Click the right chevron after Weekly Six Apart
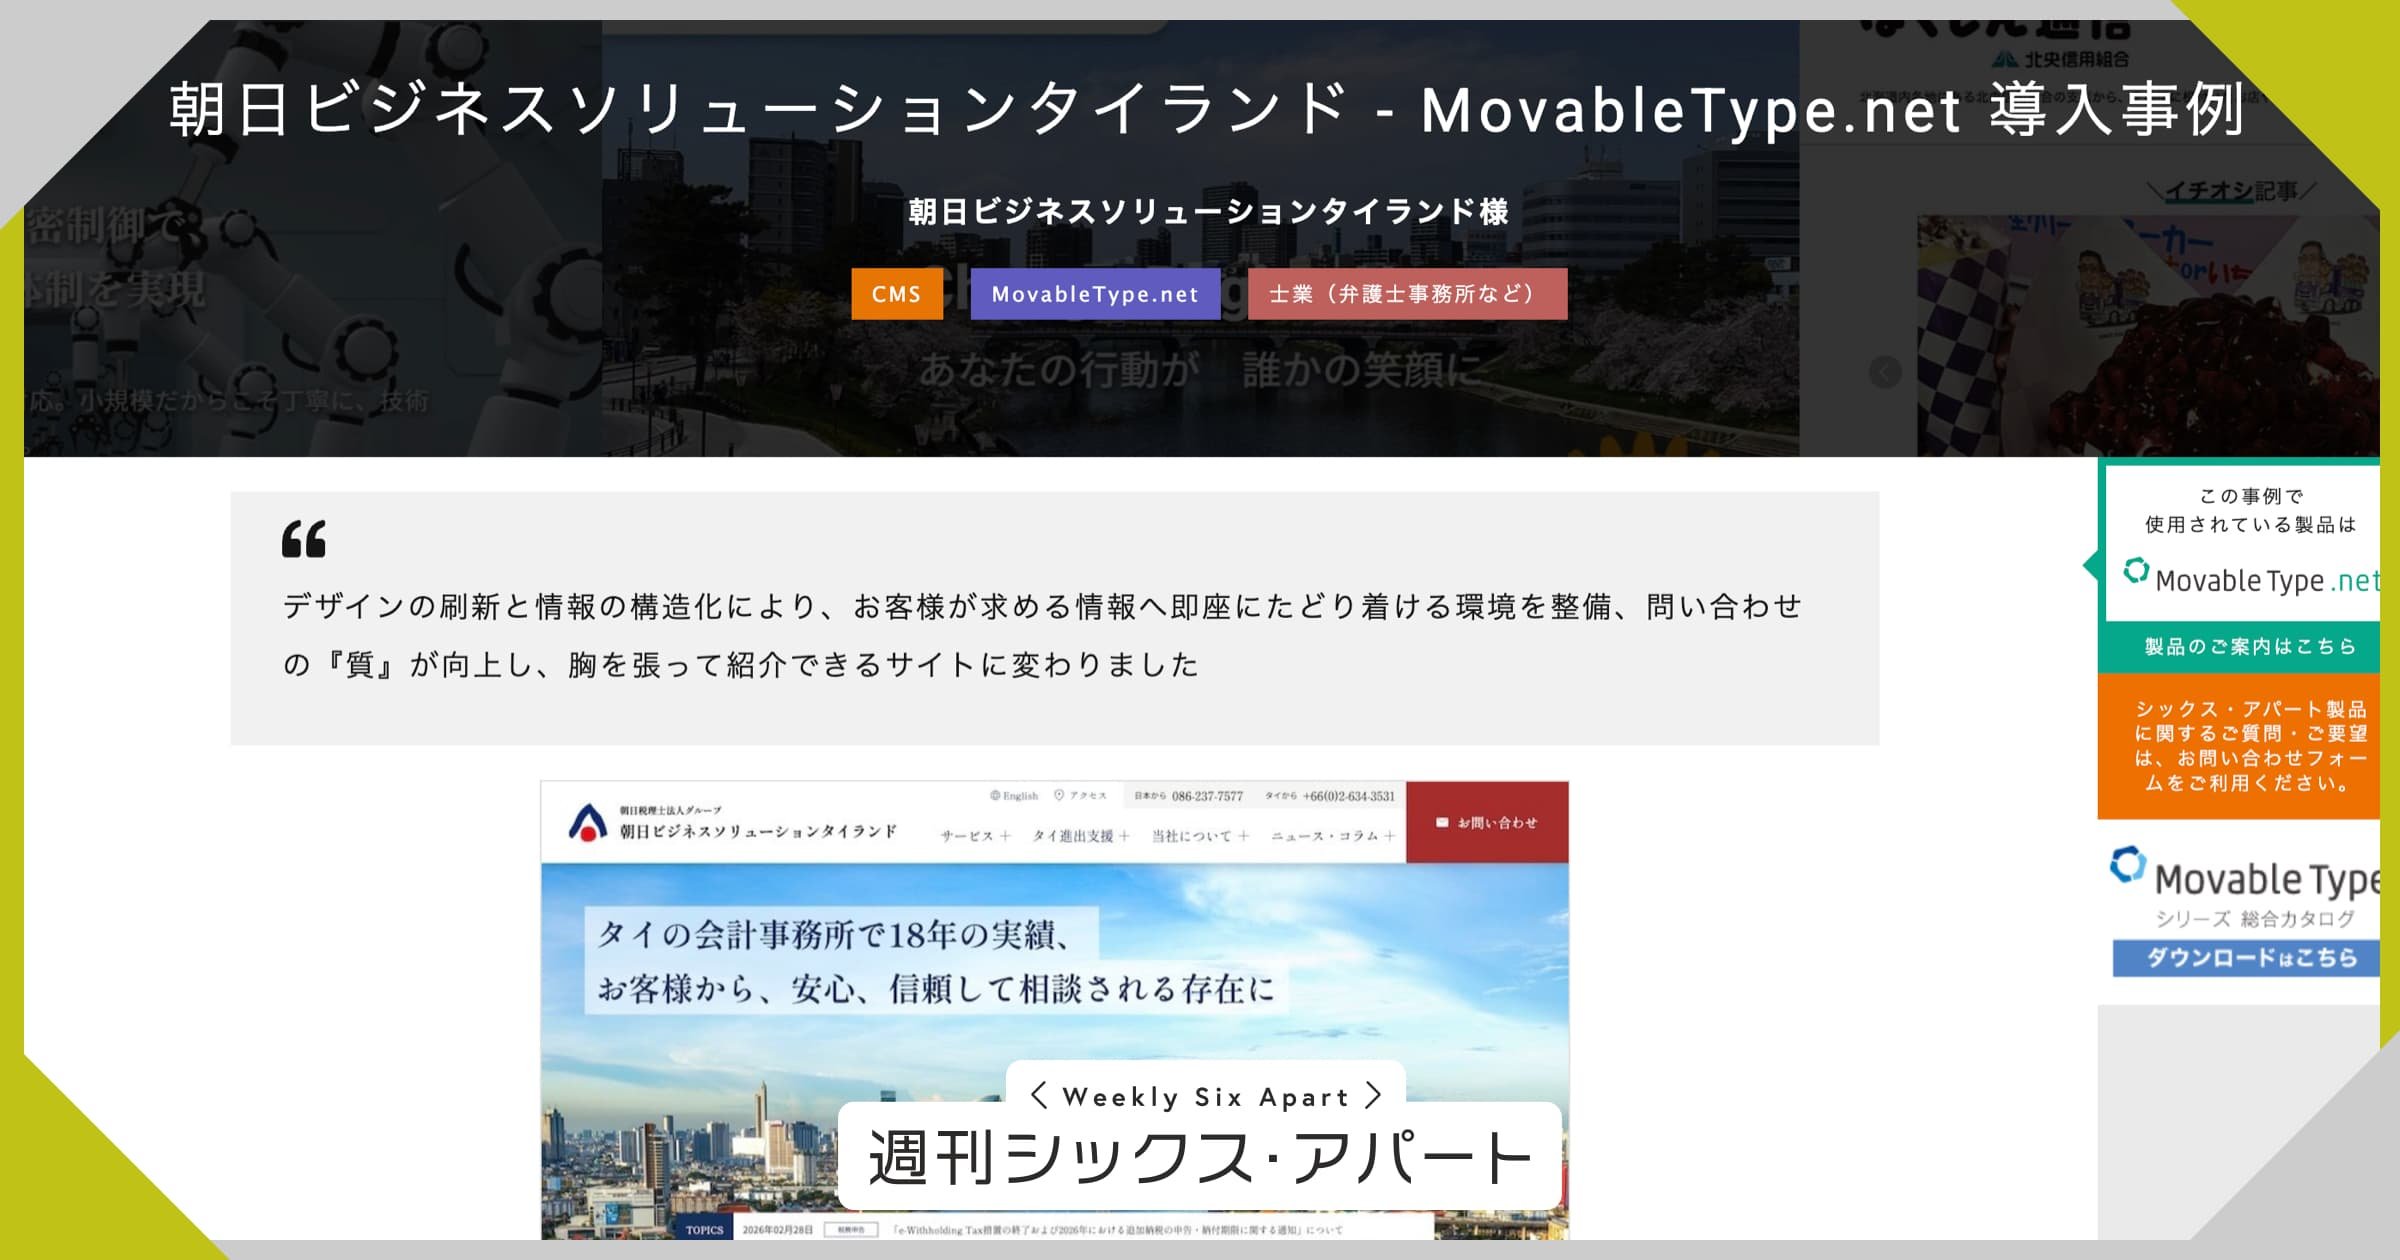The width and height of the screenshot is (2400, 1260). click(x=1374, y=1096)
